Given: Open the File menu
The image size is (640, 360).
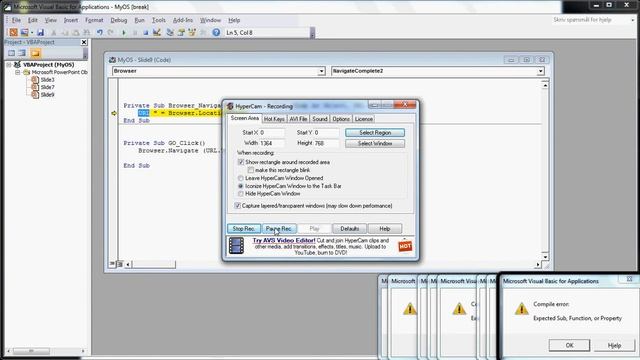Looking at the screenshot, I should [16, 20].
